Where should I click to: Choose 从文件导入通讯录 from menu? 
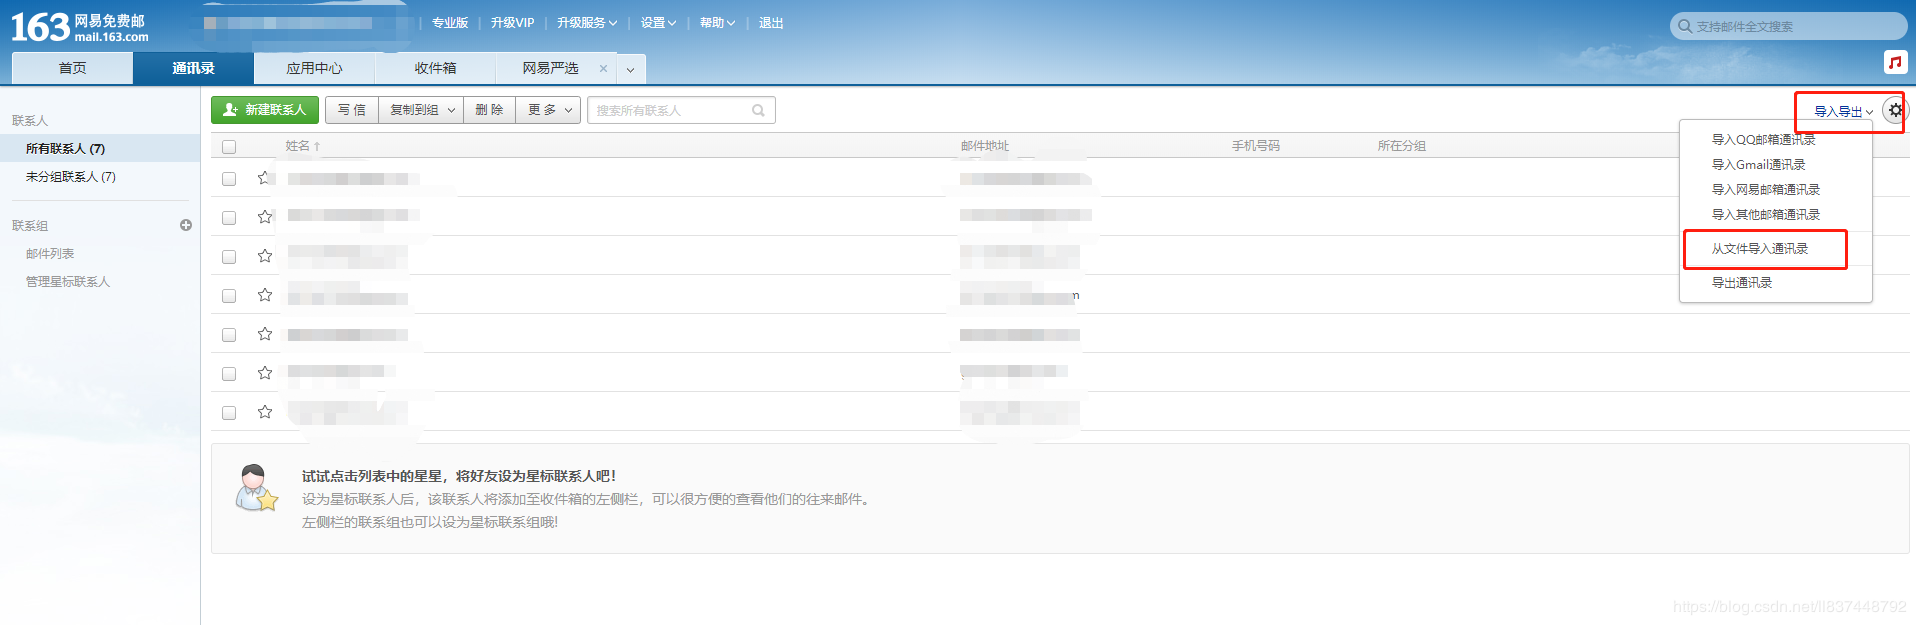(1760, 249)
